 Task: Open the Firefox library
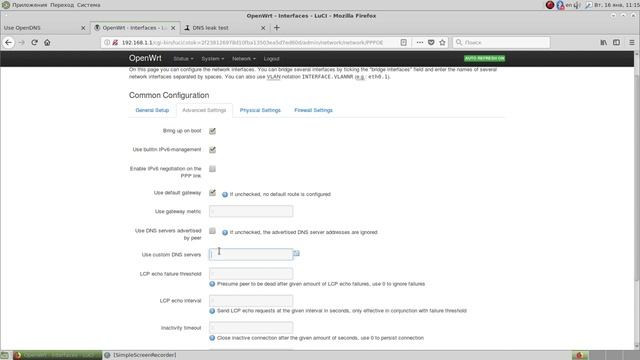tap(604, 42)
